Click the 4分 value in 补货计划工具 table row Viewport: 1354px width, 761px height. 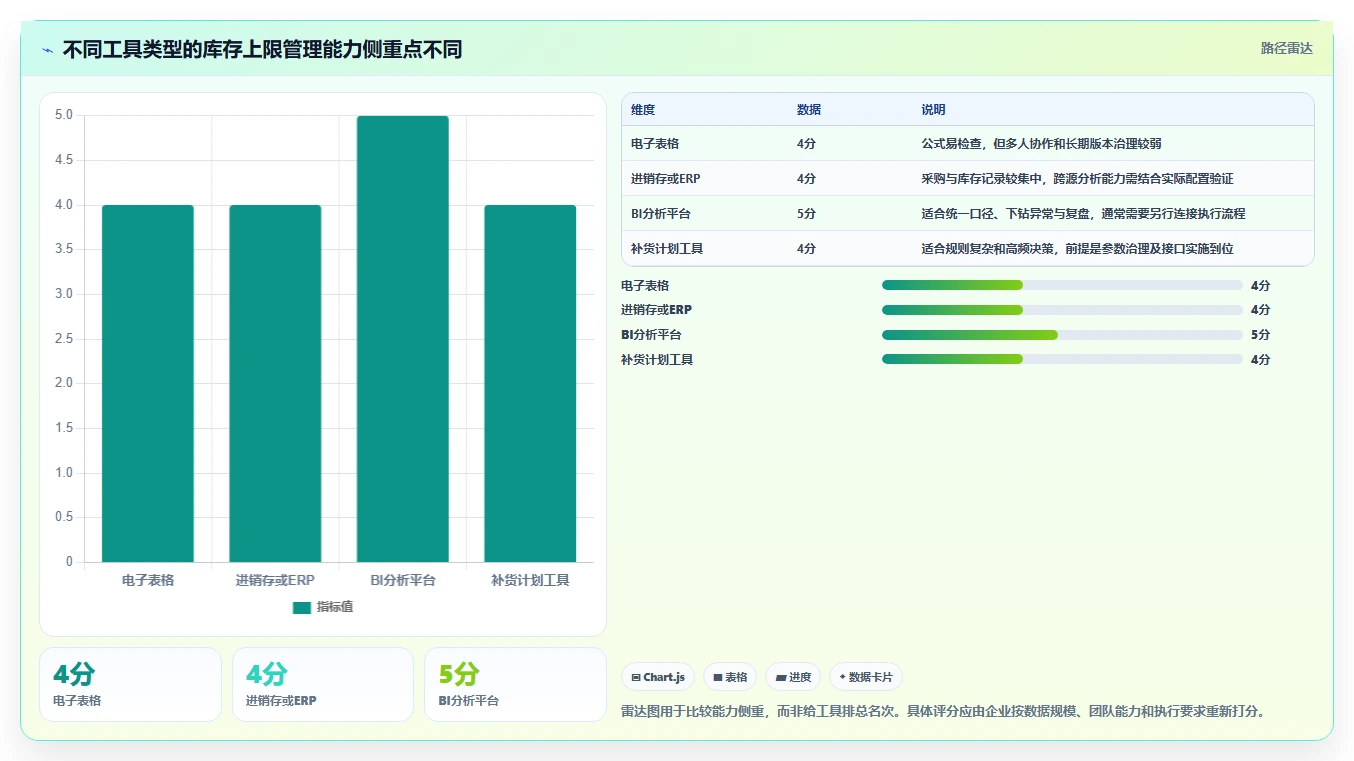click(806, 249)
